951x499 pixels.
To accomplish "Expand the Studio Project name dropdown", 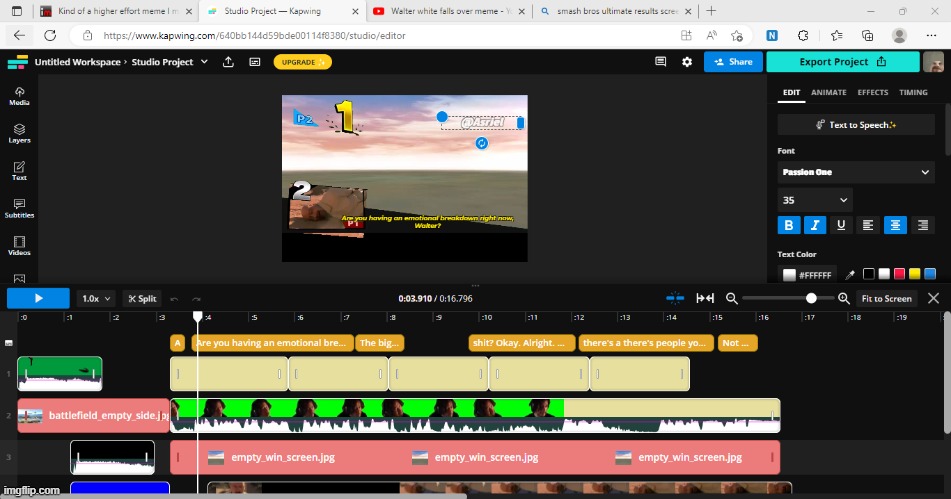I will pyautogui.click(x=204, y=62).
